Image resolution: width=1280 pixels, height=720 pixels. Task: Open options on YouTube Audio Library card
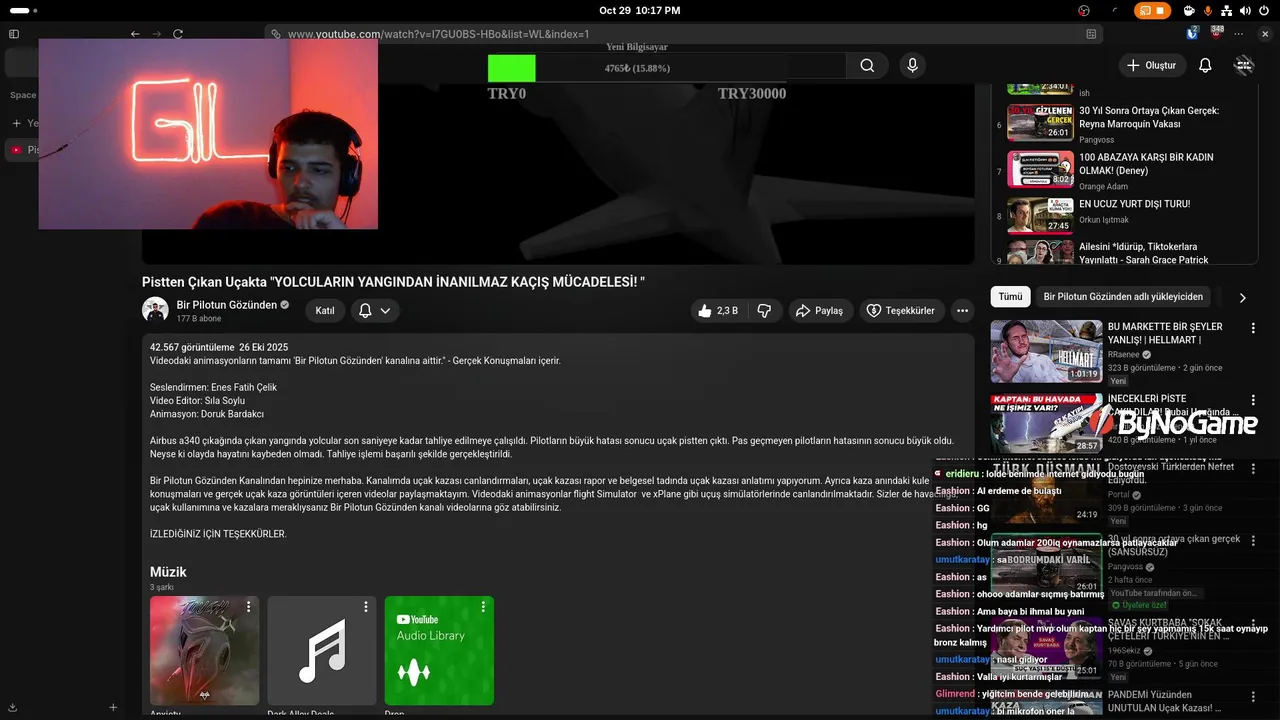(483, 607)
